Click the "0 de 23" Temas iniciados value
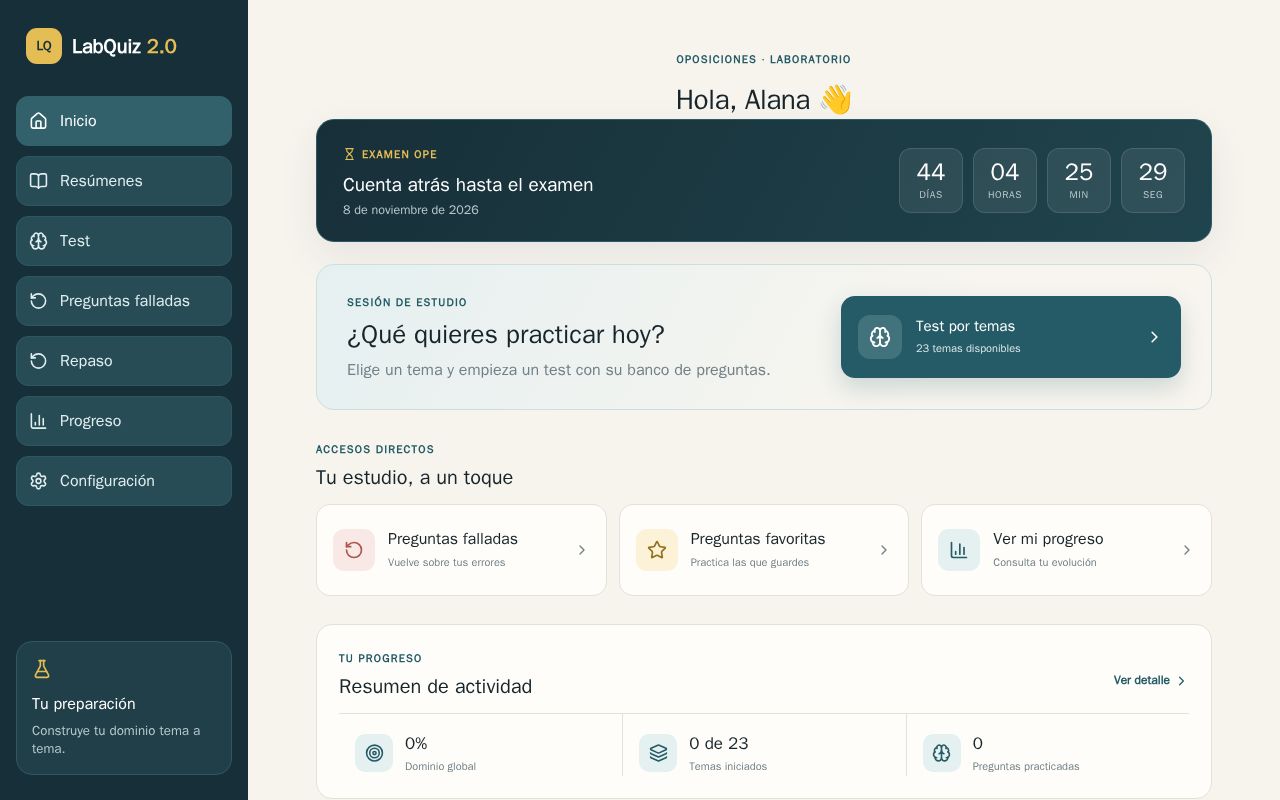Image resolution: width=1280 pixels, height=800 pixels. click(719, 743)
